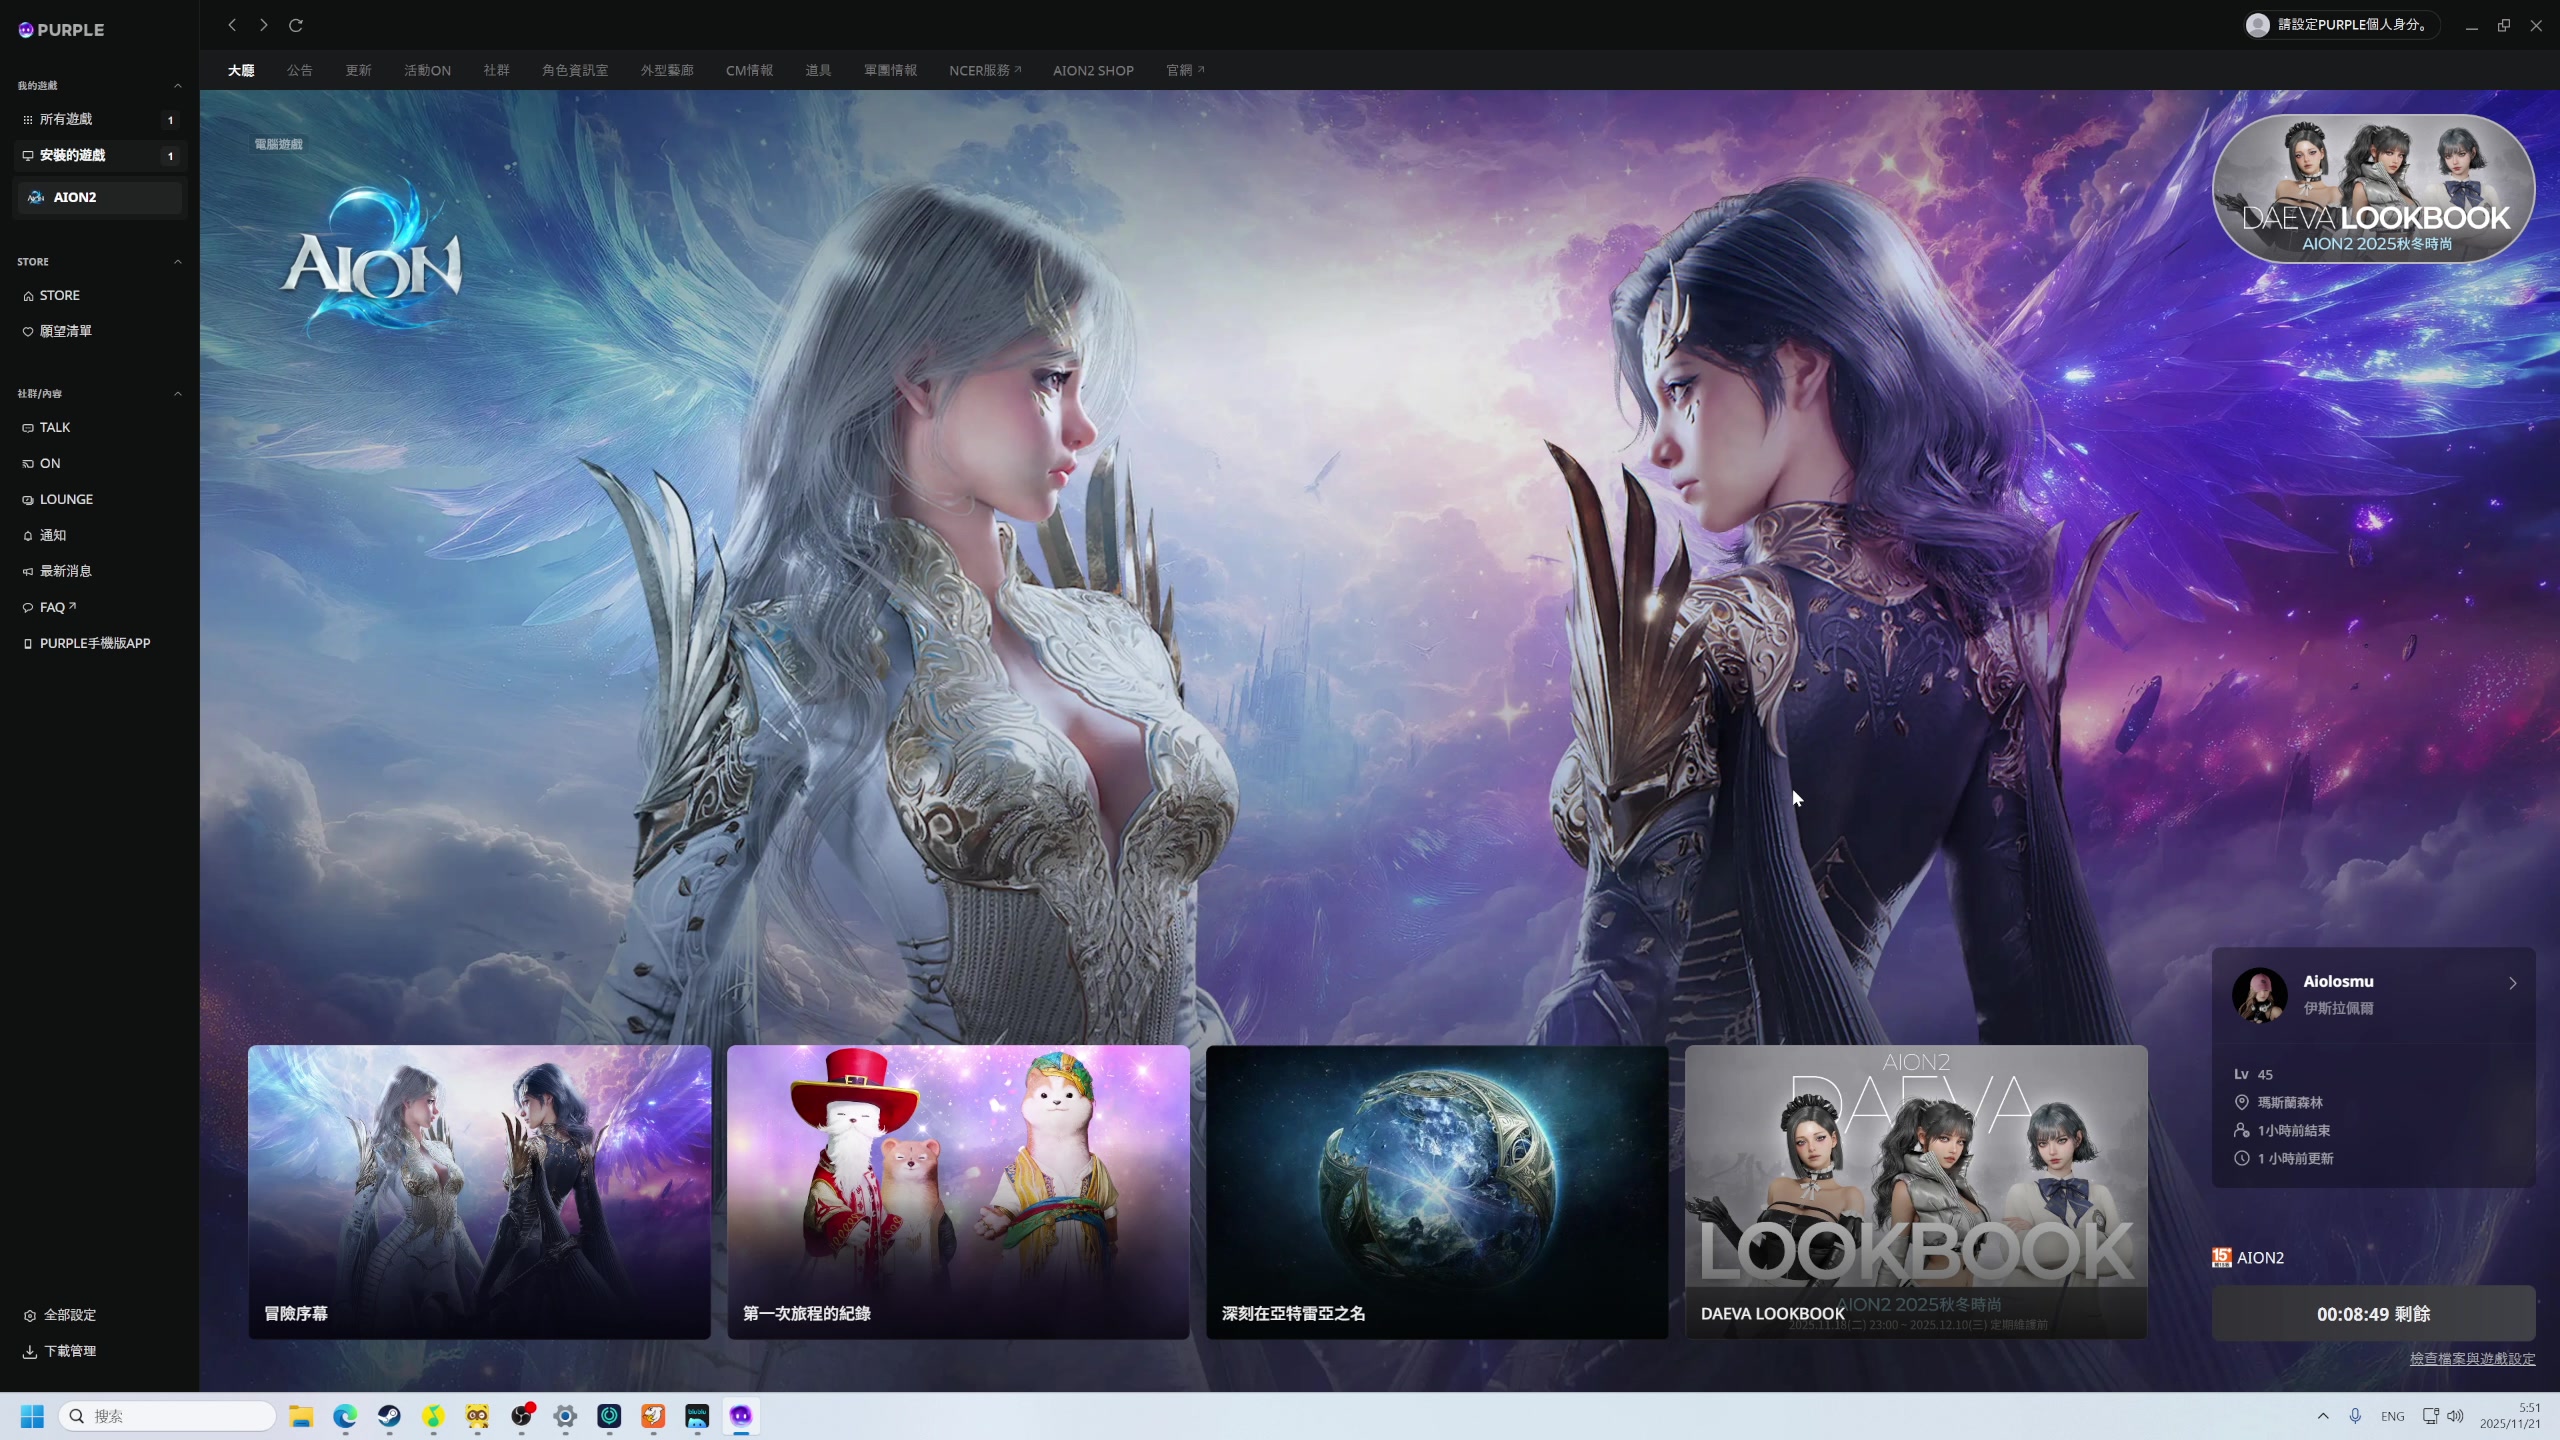Open 通知 notifications in sidebar

[52, 535]
